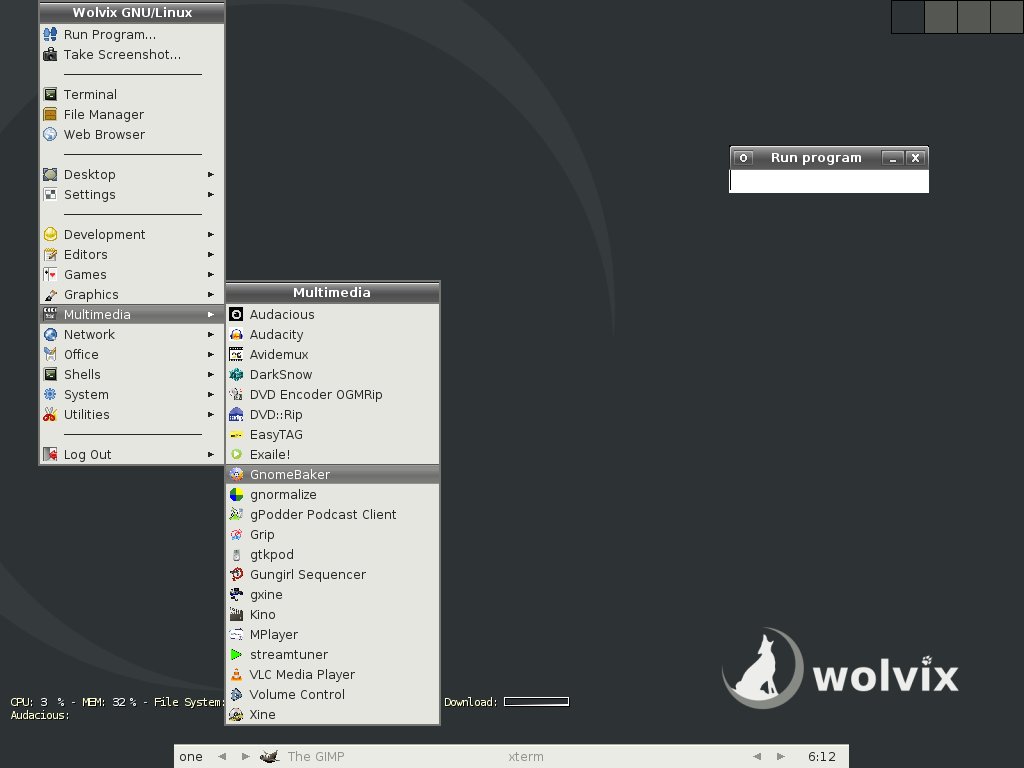The width and height of the screenshot is (1024, 768).
Task: Select the third workspace in the pager
Action: pyautogui.click(x=974, y=16)
